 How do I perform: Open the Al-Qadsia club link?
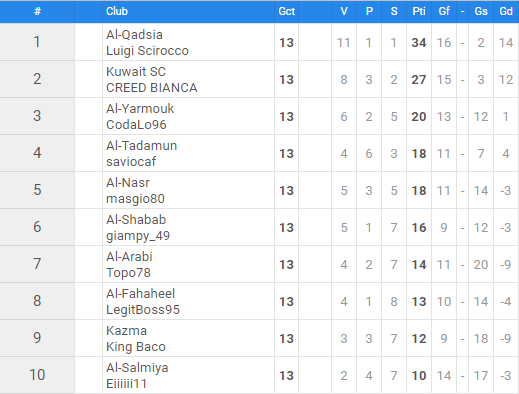pyautogui.click(x=134, y=34)
